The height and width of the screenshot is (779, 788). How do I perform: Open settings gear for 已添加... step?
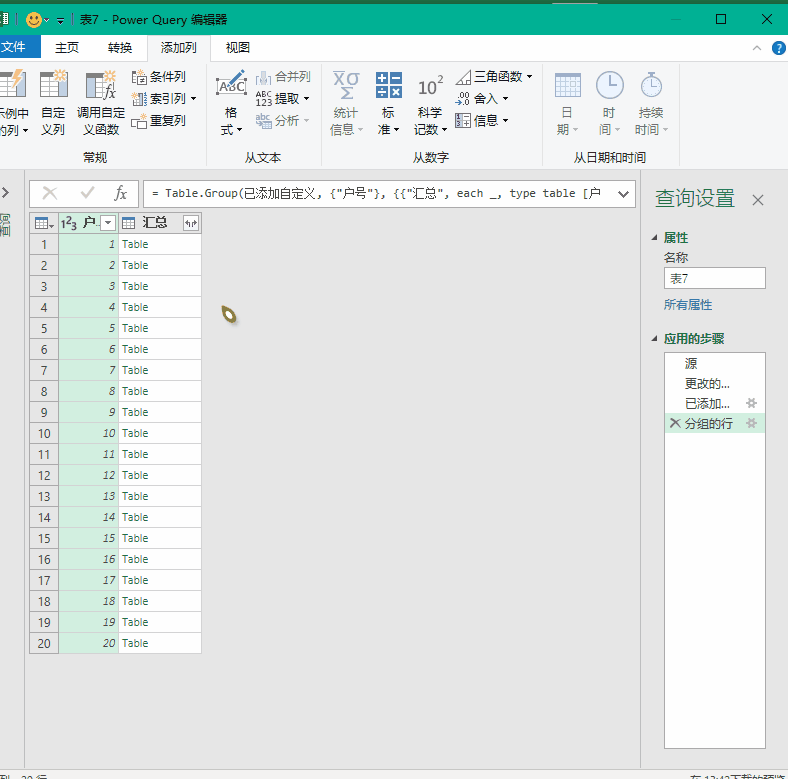pos(752,403)
